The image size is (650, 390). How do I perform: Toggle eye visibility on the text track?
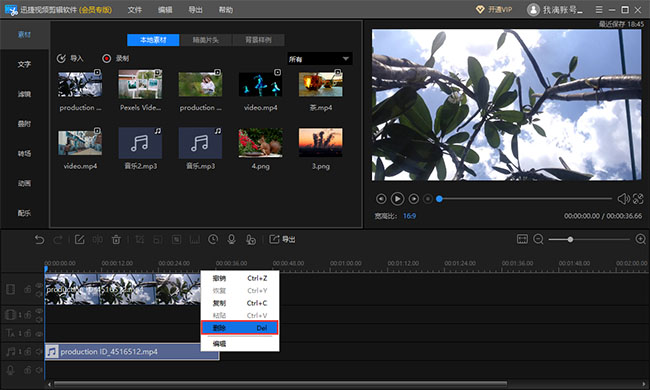tap(39, 333)
